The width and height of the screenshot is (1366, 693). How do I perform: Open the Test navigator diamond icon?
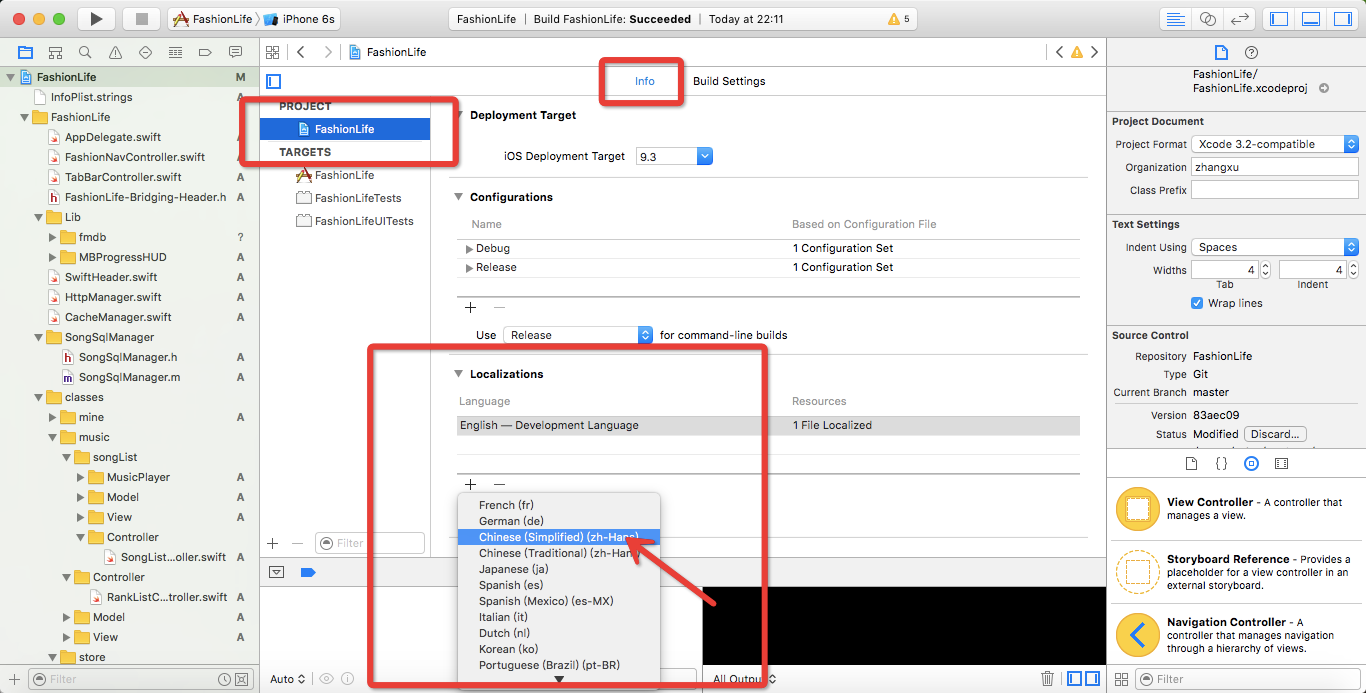click(x=145, y=52)
